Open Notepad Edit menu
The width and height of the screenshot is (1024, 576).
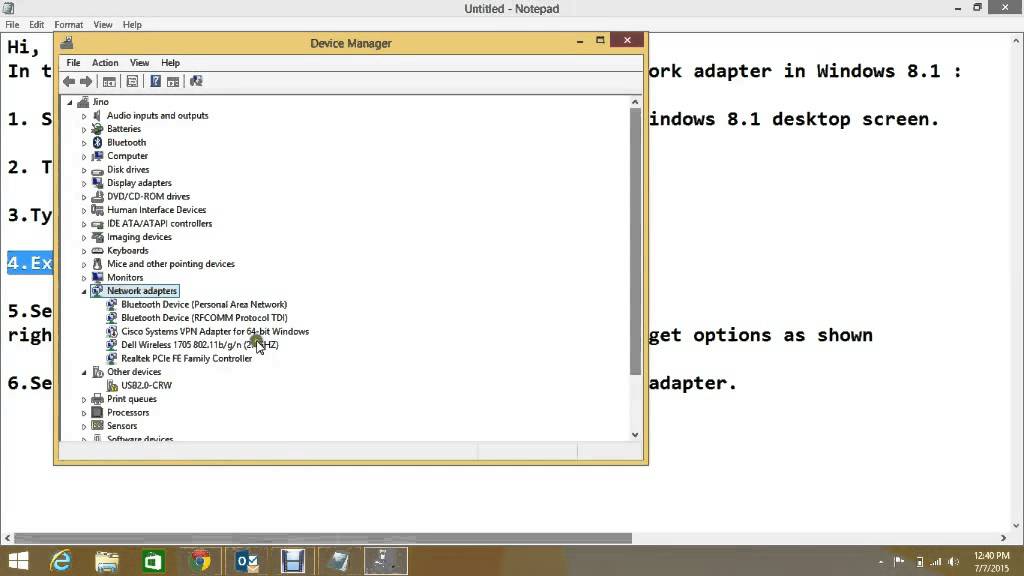[37, 25]
